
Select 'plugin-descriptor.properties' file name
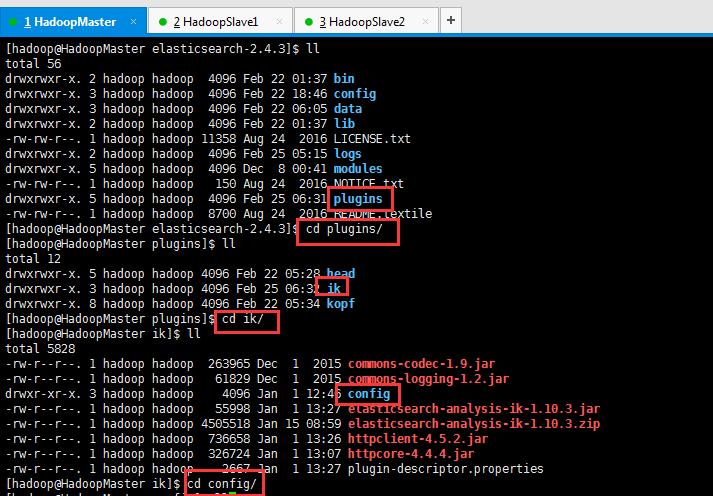click(x=446, y=469)
